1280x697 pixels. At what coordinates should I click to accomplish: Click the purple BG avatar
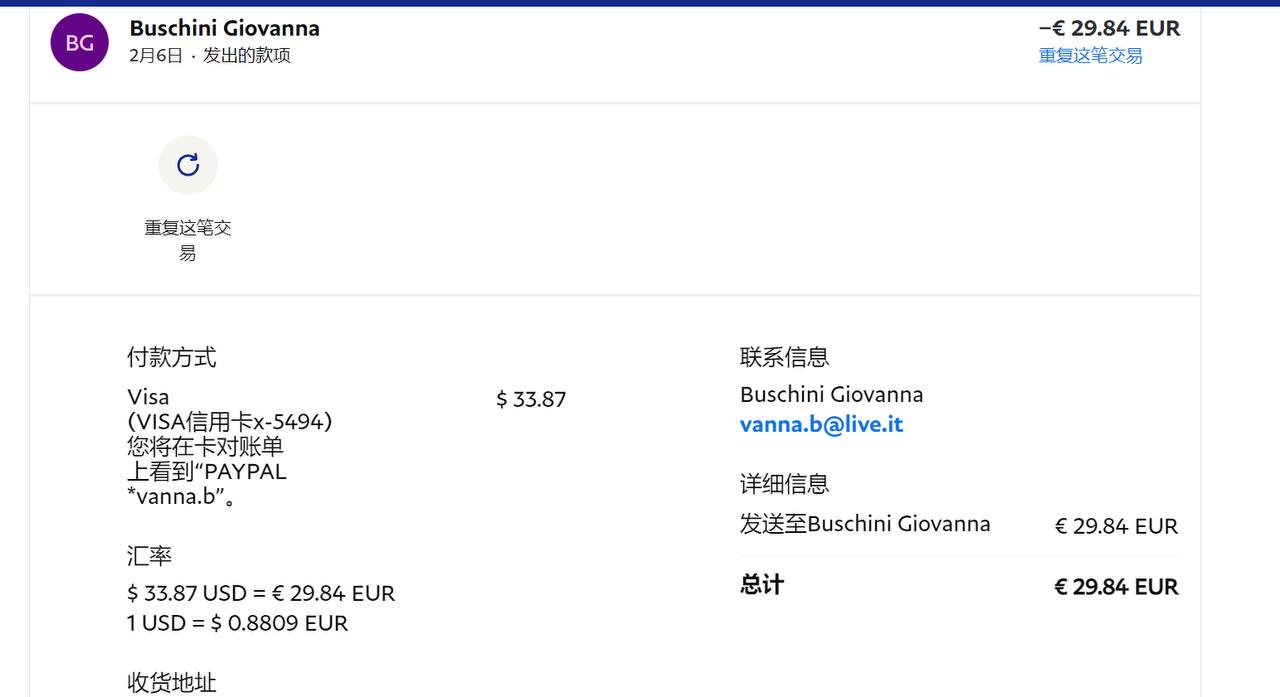(80, 42)
